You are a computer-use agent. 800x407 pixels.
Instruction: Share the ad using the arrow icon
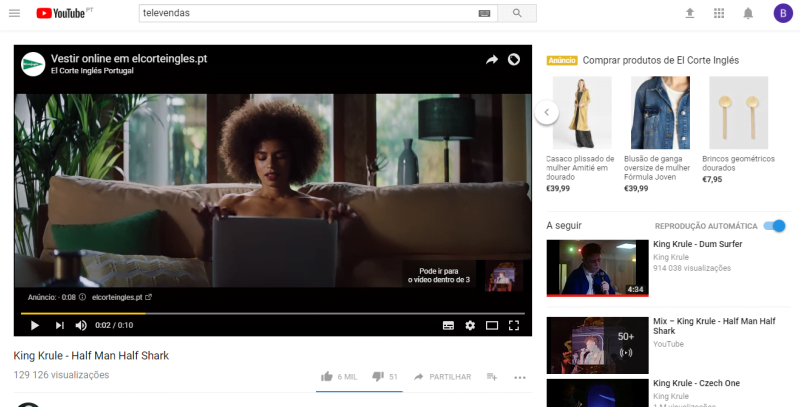pos(492,60)
